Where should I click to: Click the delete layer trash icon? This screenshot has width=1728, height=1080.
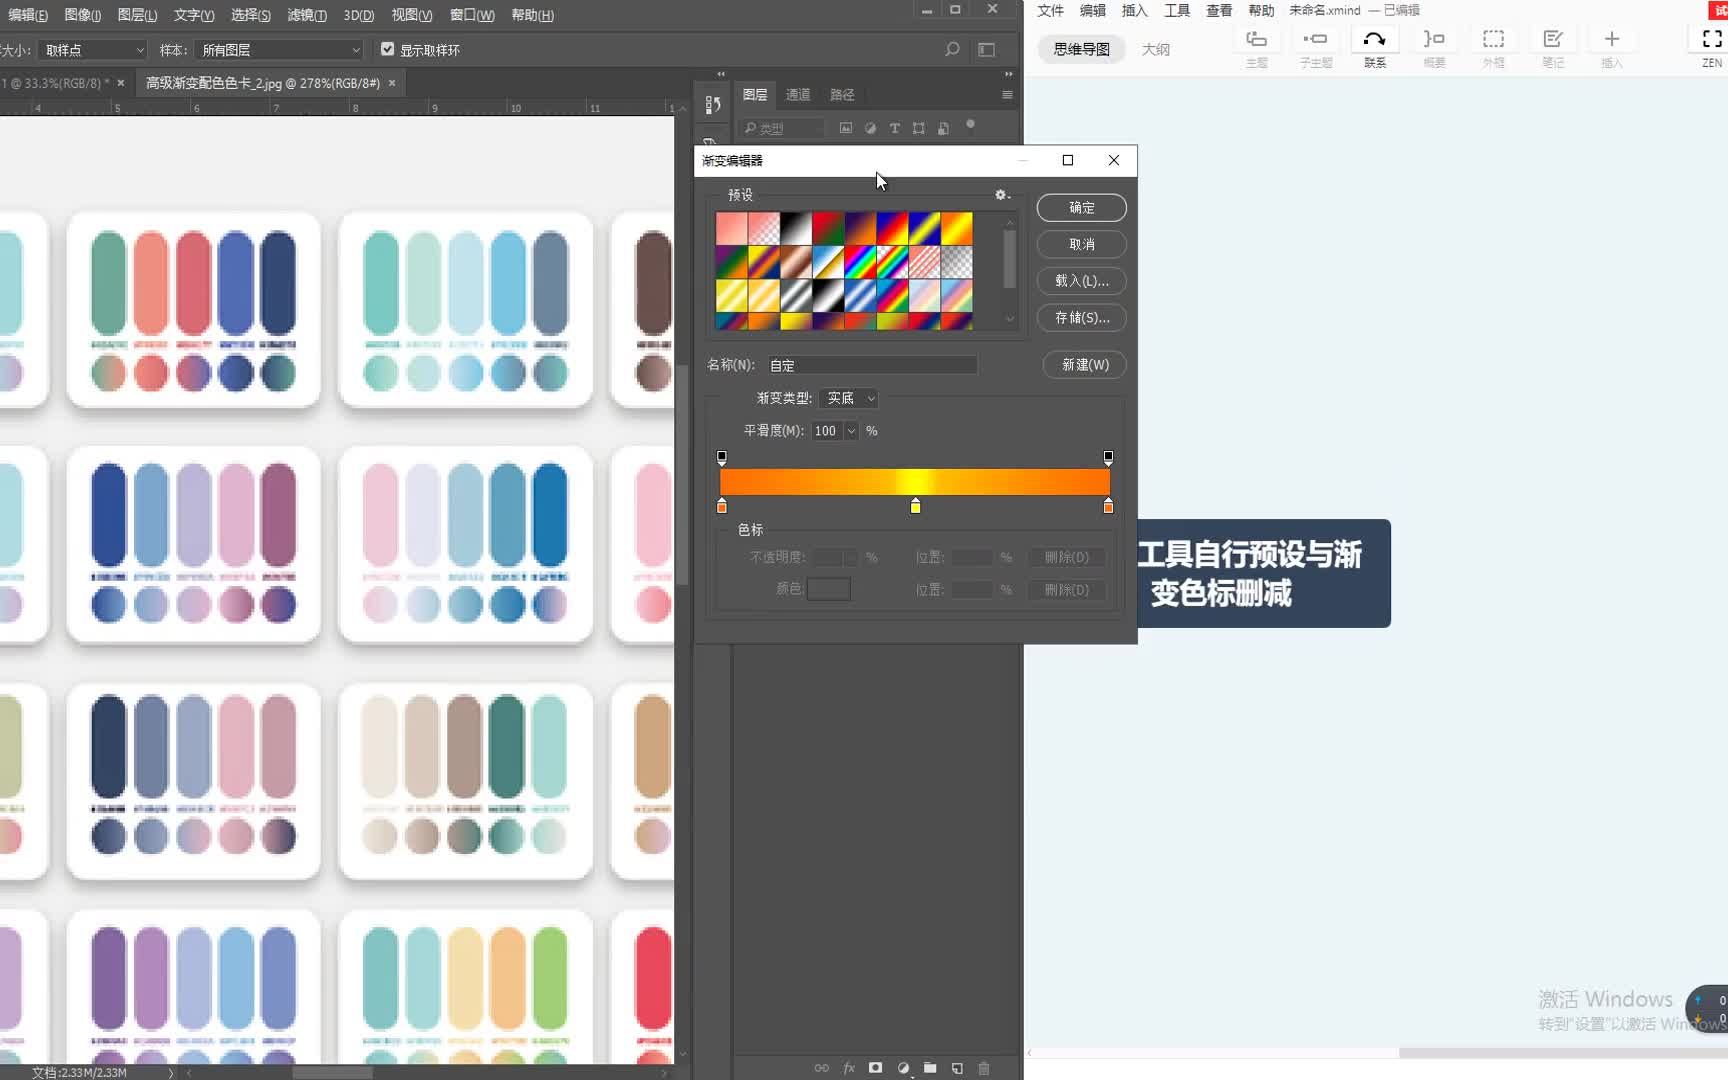pyautogui.click(x=984, y=1068)
